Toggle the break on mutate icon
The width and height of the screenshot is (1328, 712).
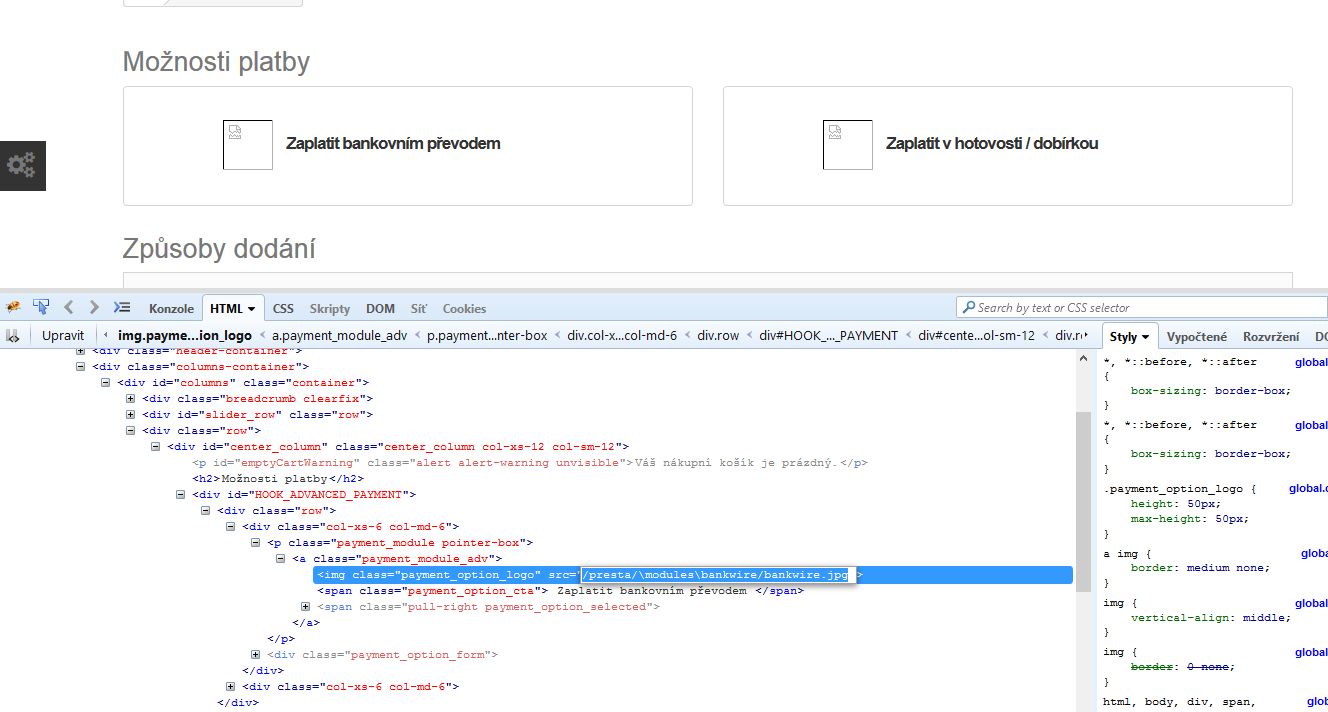tap(13, 335)
